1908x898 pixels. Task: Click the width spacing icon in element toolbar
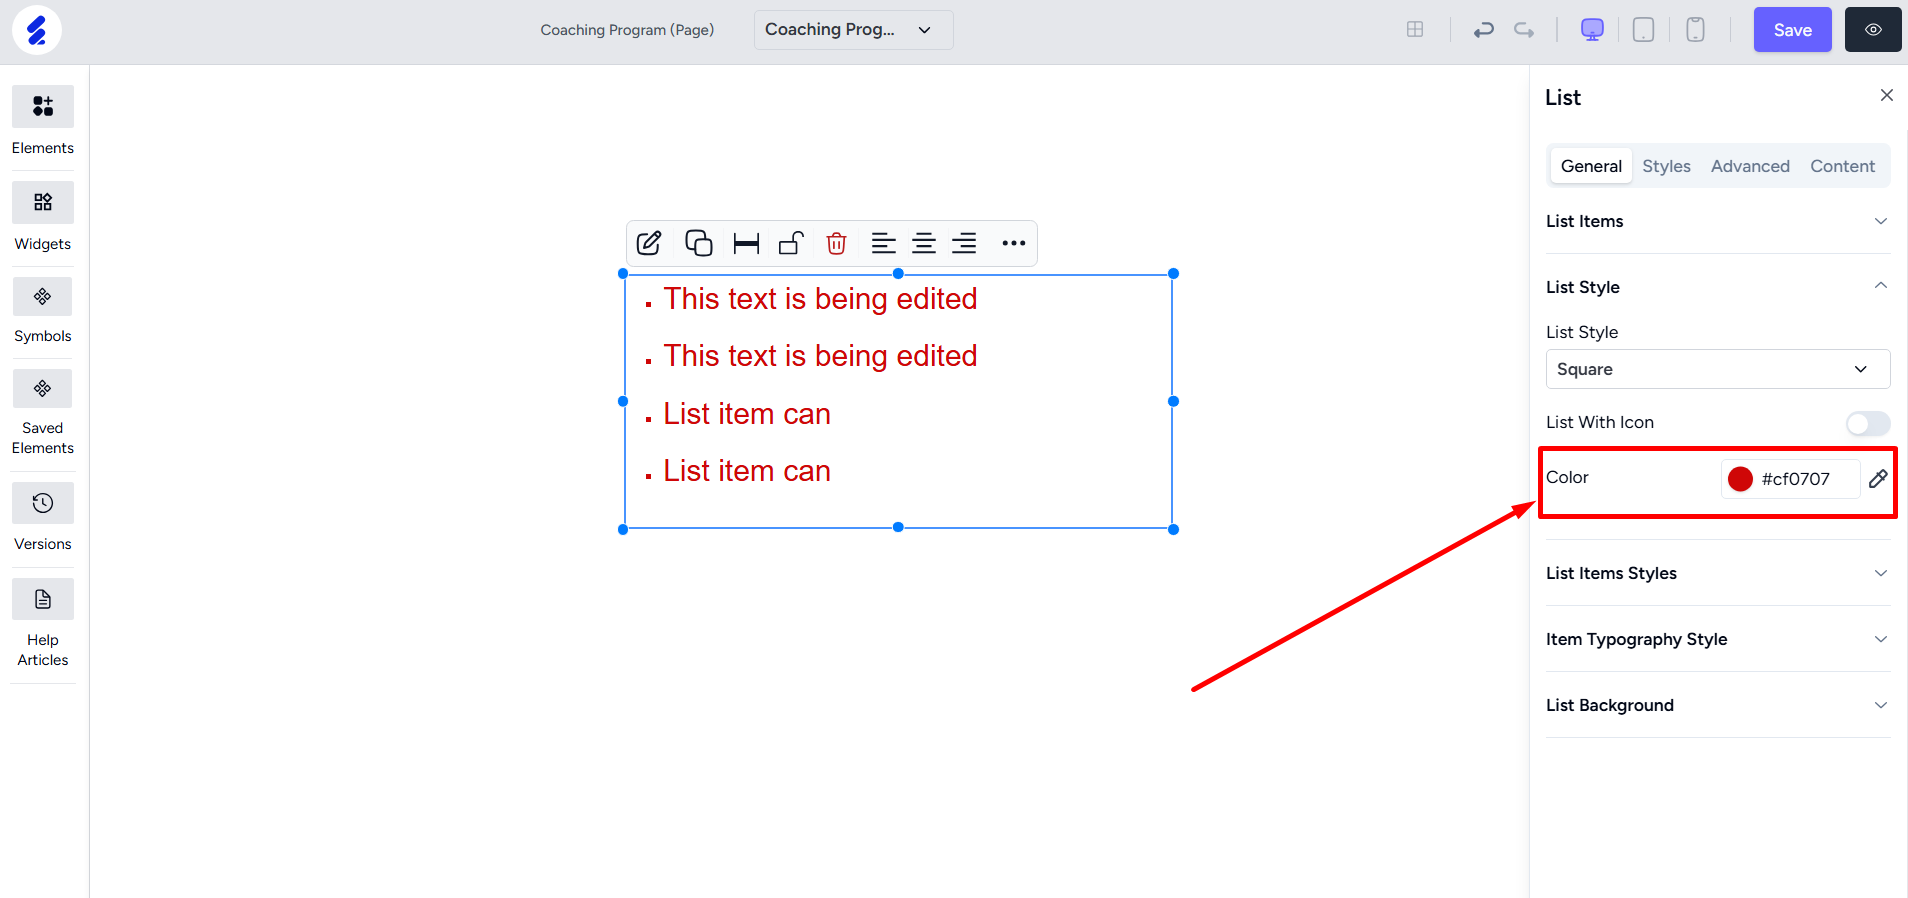[x=746, y=243]
